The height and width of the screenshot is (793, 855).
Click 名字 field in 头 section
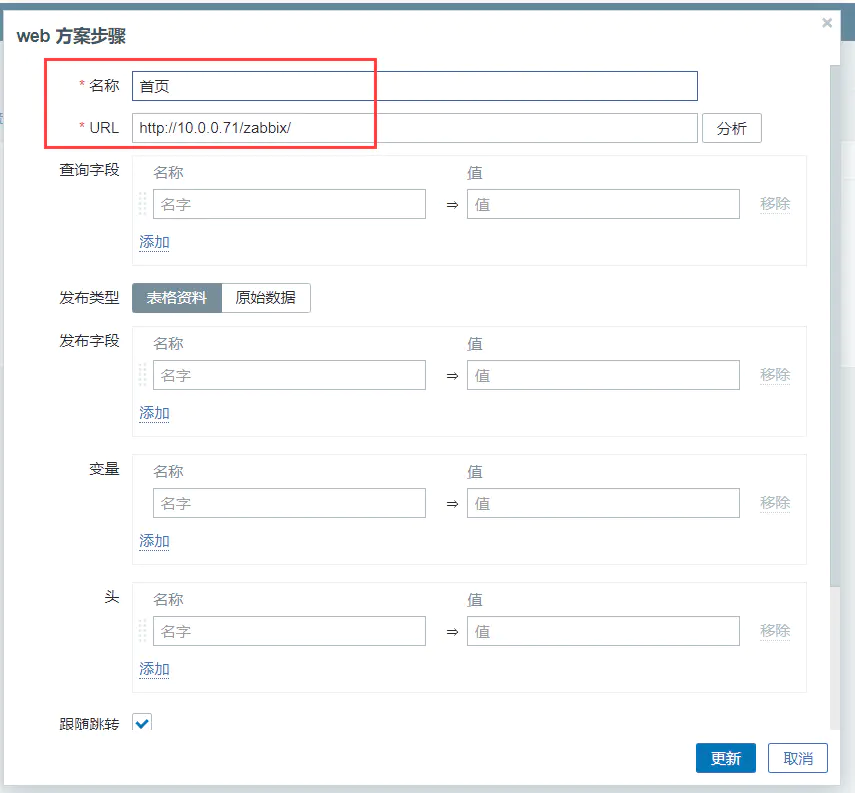tap(289, 631)
